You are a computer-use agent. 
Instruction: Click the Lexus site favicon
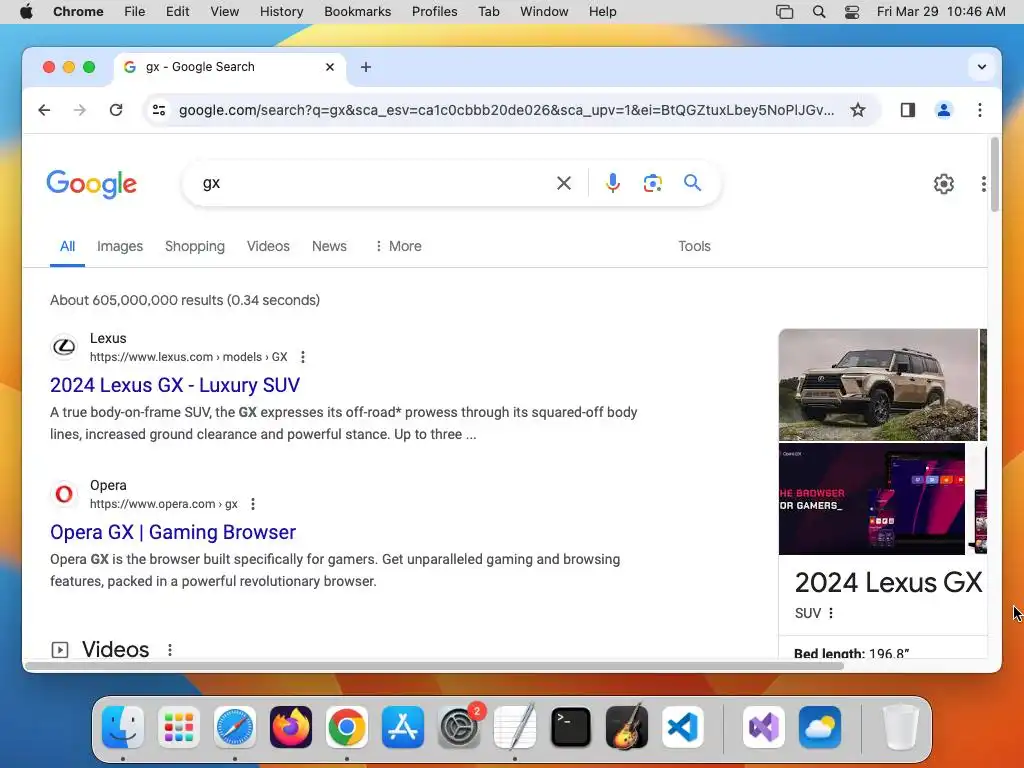pos(64,347)
